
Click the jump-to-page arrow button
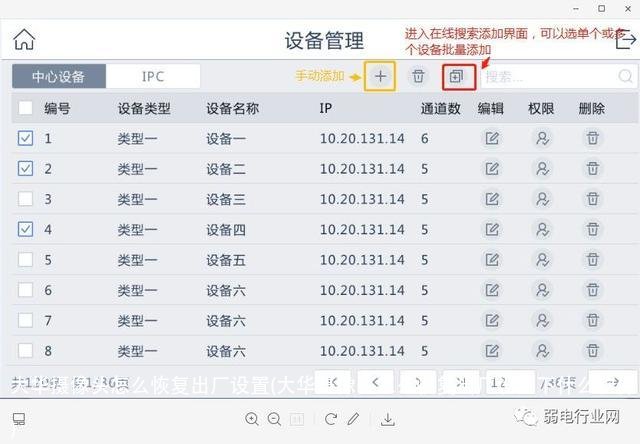coord(613,382)
